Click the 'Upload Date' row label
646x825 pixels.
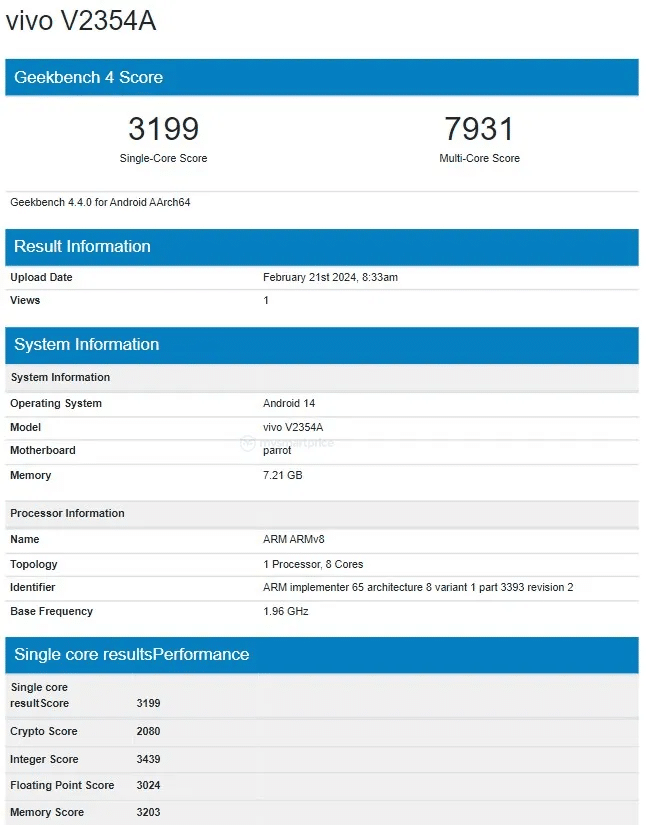[41, 277]
